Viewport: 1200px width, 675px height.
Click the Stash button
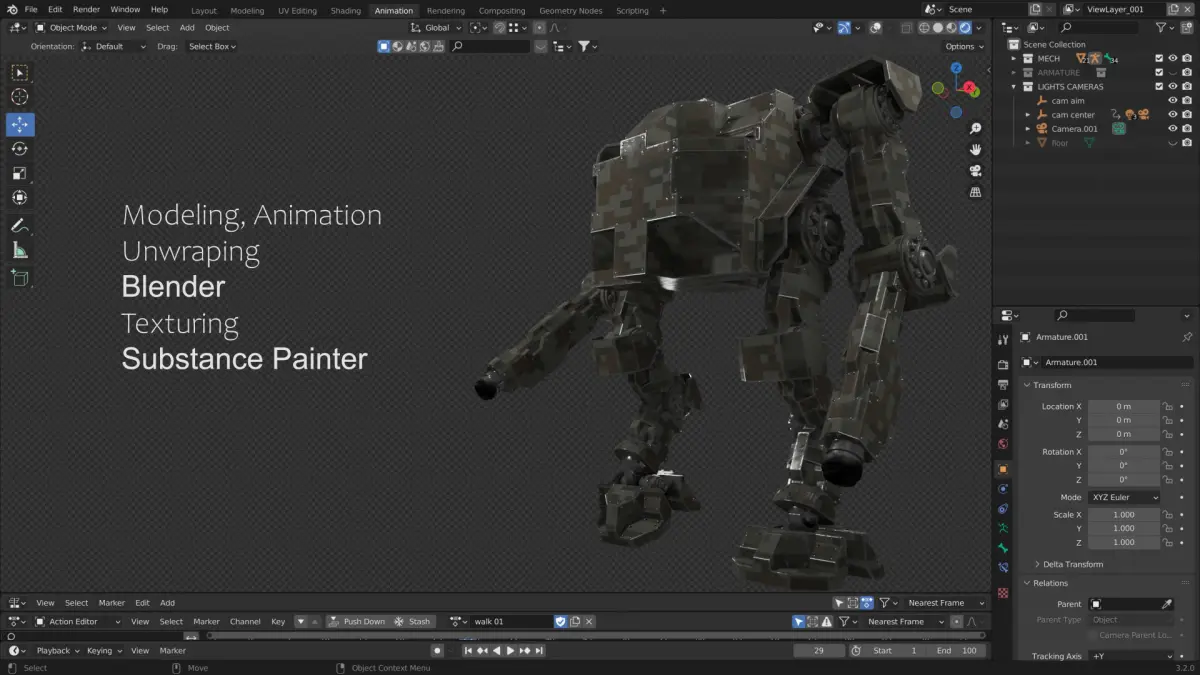pos(412,621)
